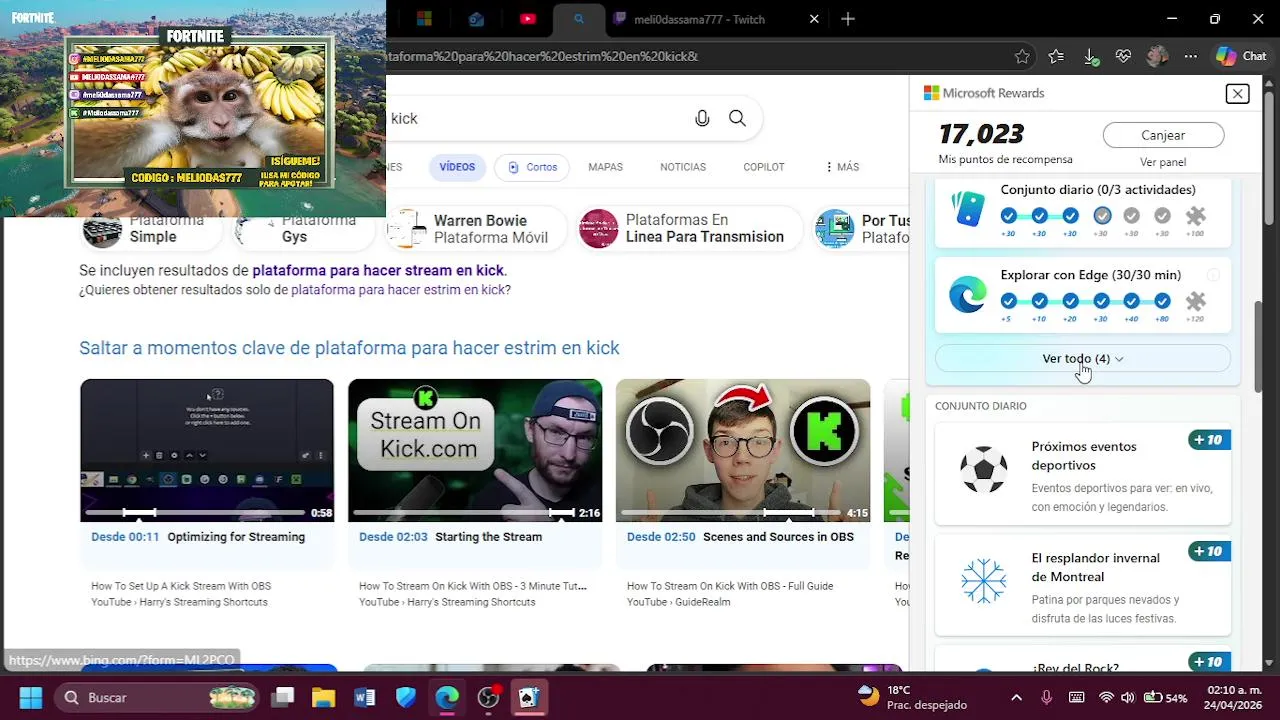This screenshot has width=1280, height=720.
Task: Click the snowflake activity icon
Action: 983,581
